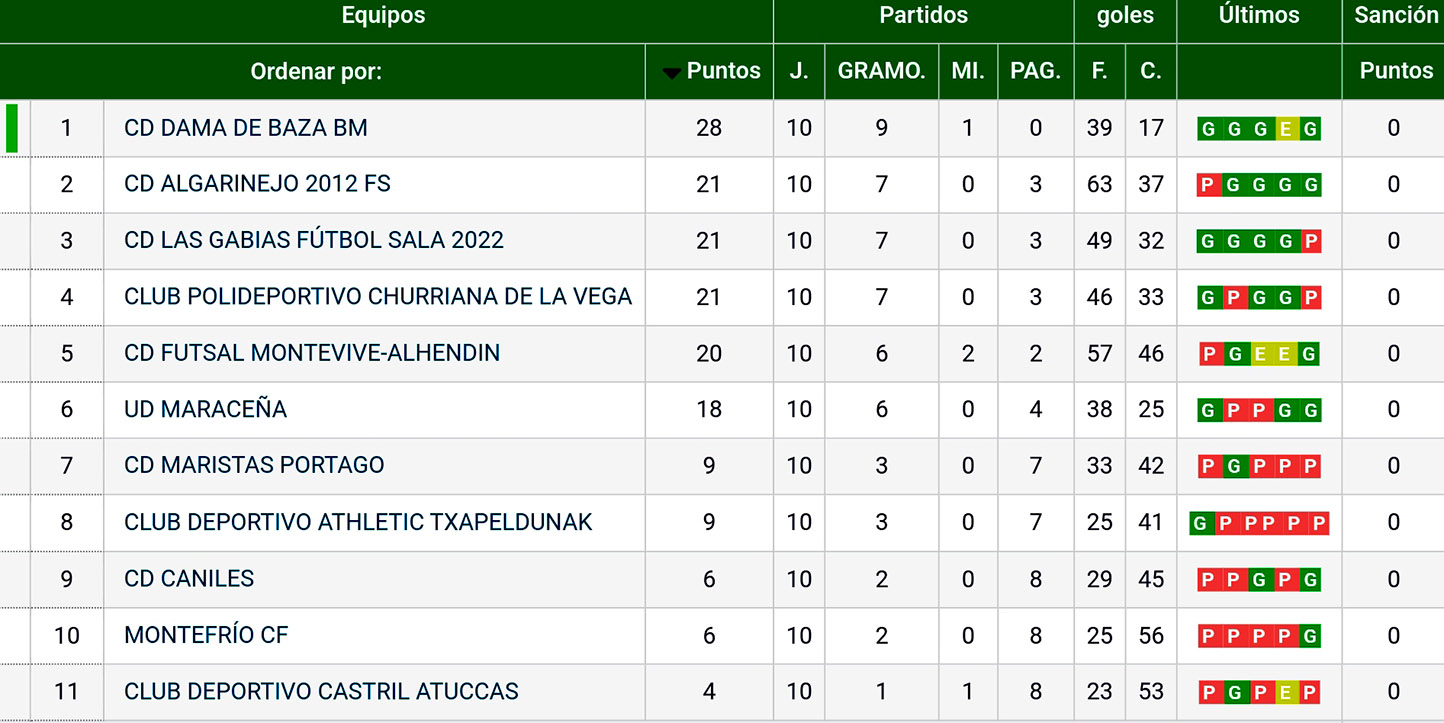Click first red P badge for Algarinejo

(1208, 185)
